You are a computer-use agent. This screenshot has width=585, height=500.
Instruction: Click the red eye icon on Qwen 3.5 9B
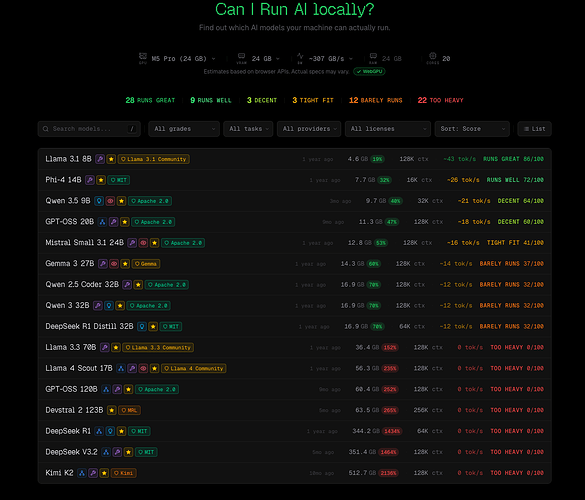click(x=110, y=201)
